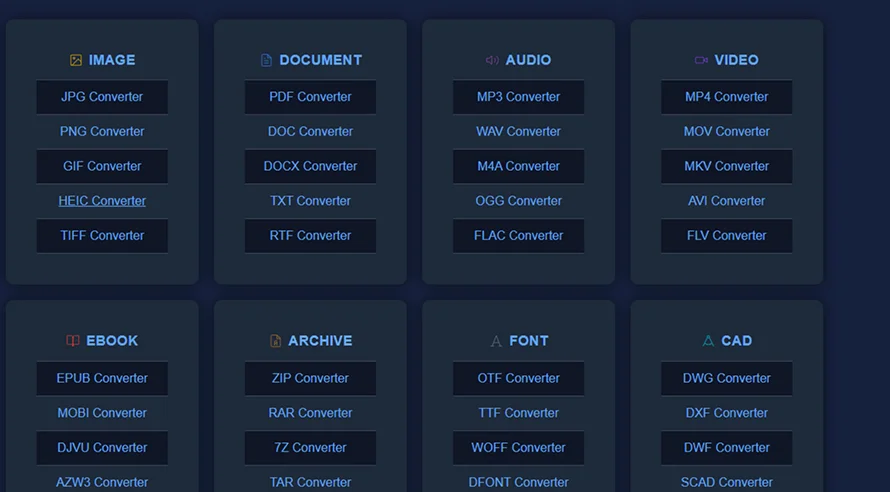The width and height of the screenshot is (890, 492).
Task: Click the Image category picture icon
Action: [75, 60]
